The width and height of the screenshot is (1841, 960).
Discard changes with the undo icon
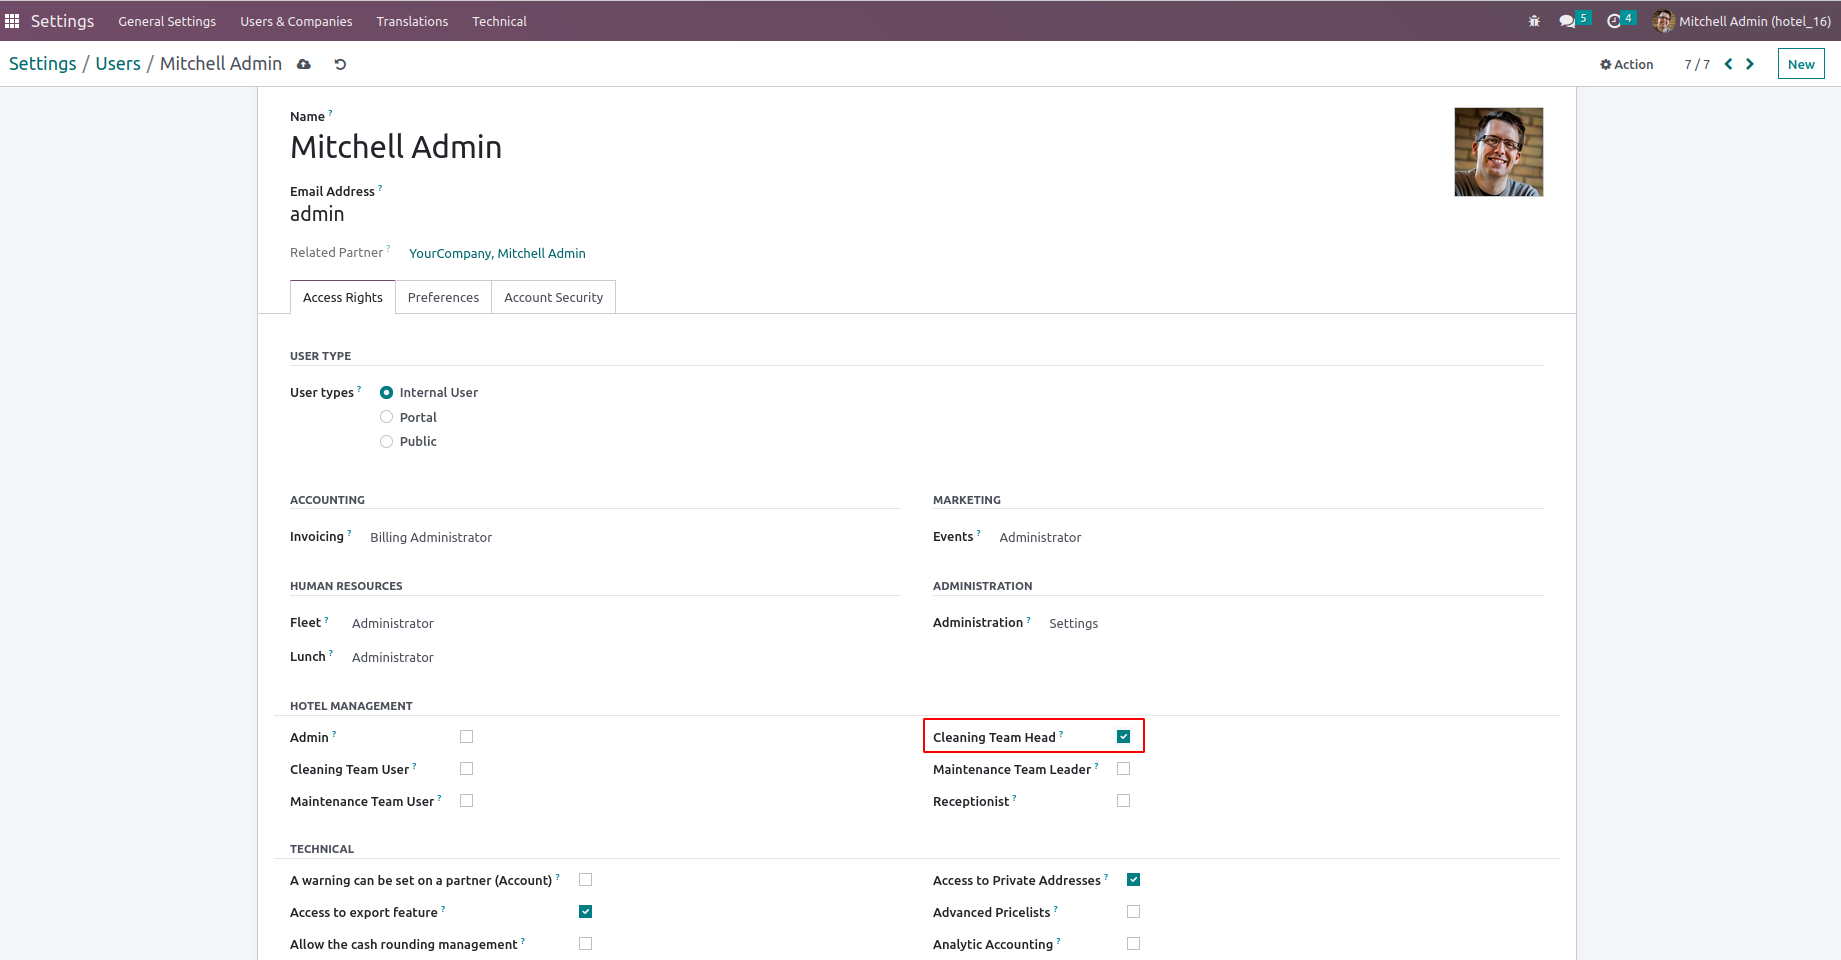click(340, 64)
